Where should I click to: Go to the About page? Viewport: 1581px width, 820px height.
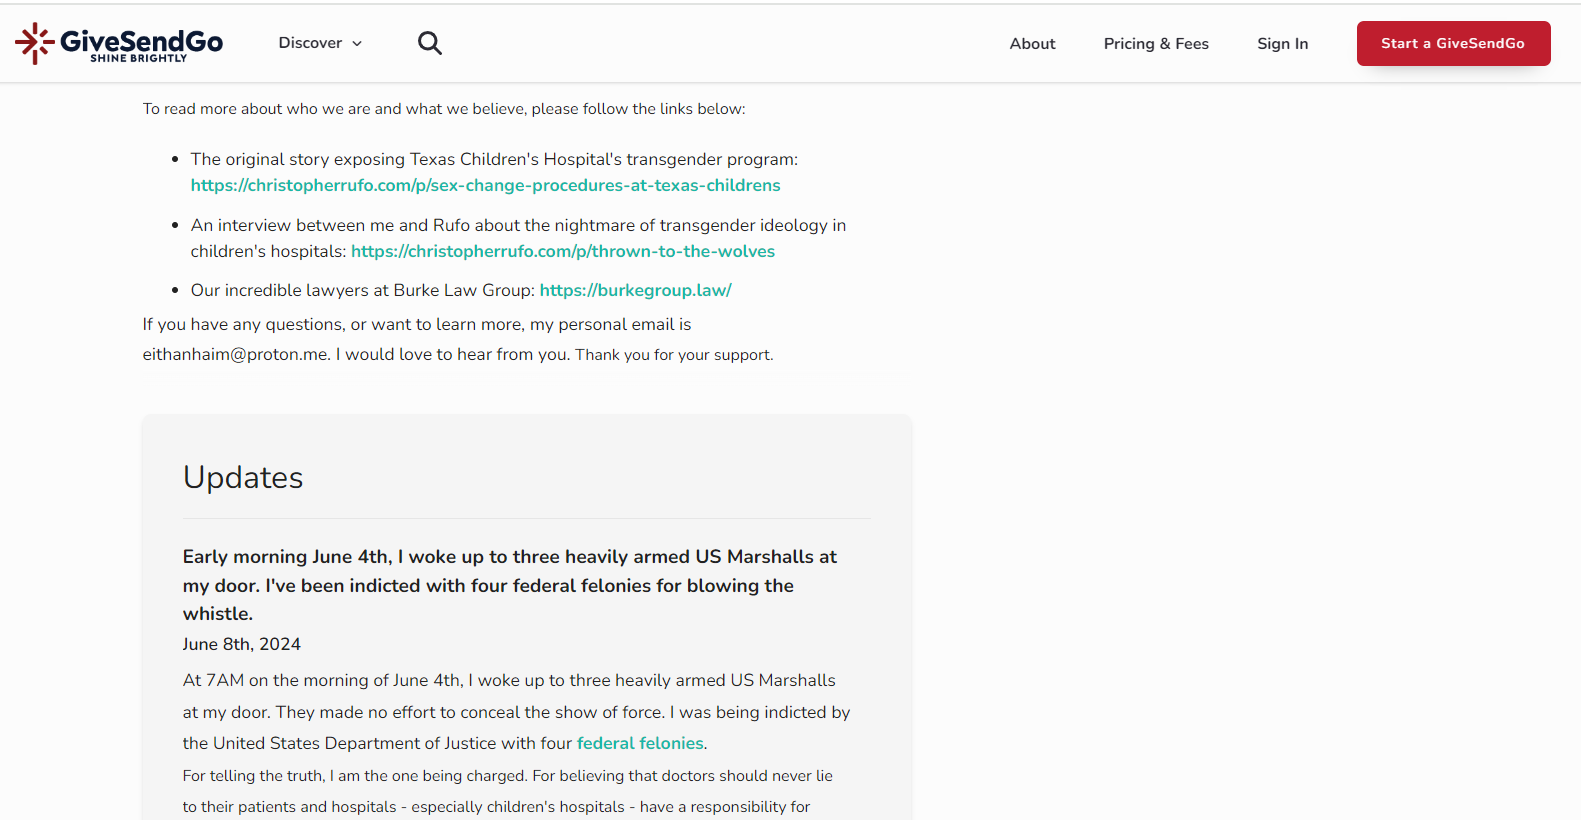(x=1032, y=44)
